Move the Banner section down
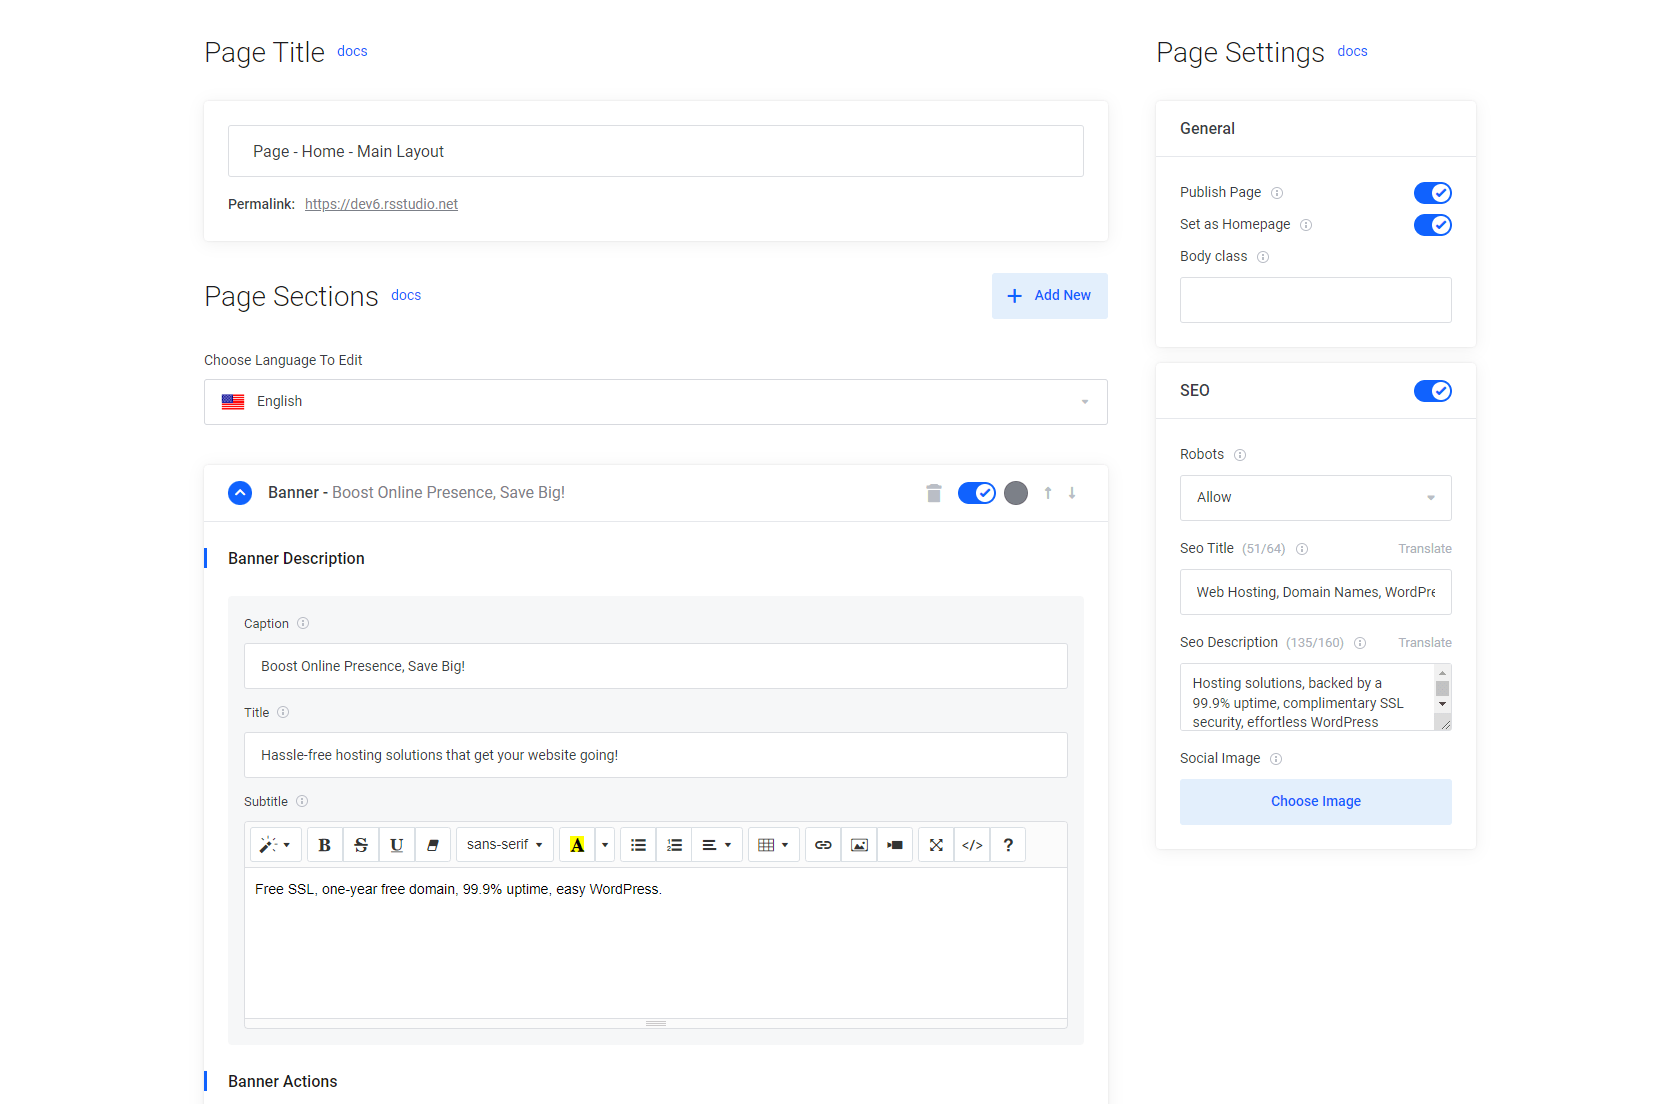This screenshot has height=1104, width=1680. [x=1072, y=493]
